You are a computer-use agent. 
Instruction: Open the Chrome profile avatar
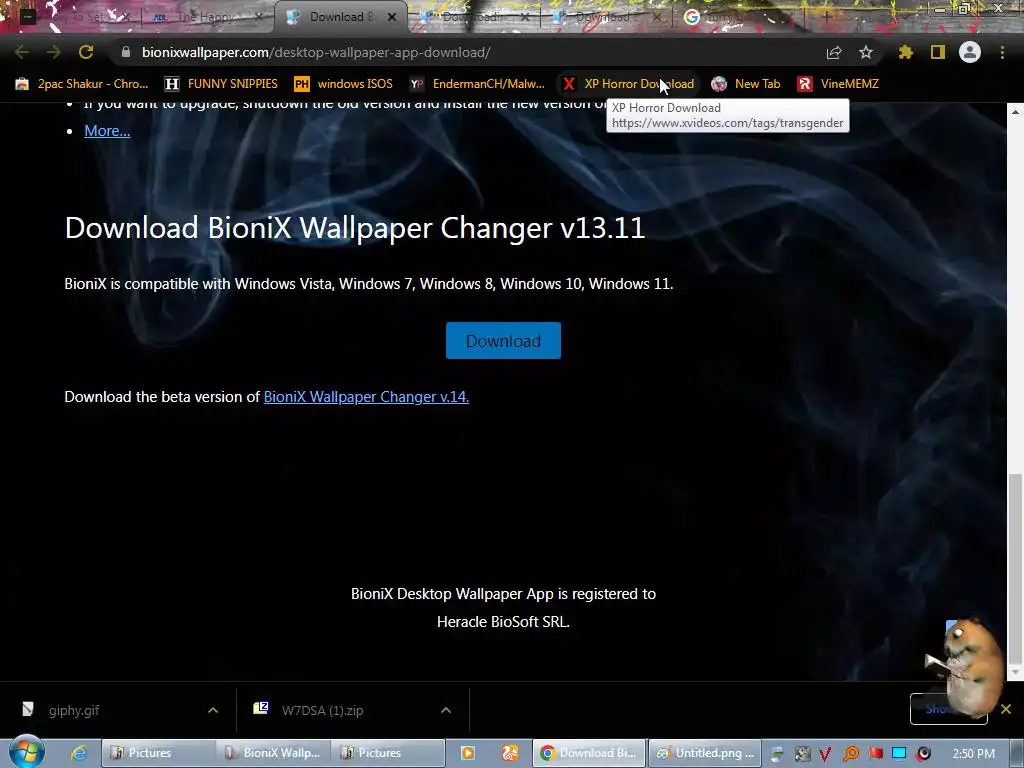click(970, 52)
